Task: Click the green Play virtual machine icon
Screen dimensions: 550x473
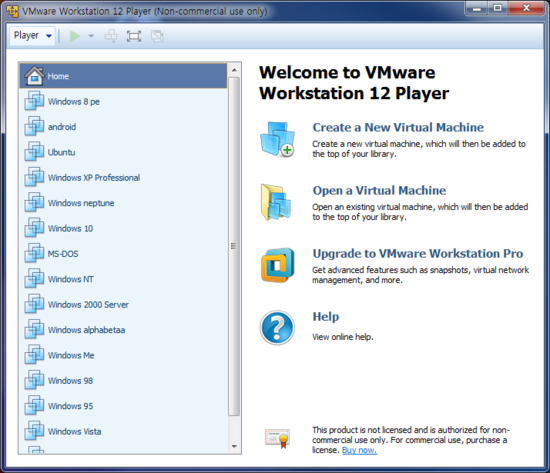Action: coord(75,36)
